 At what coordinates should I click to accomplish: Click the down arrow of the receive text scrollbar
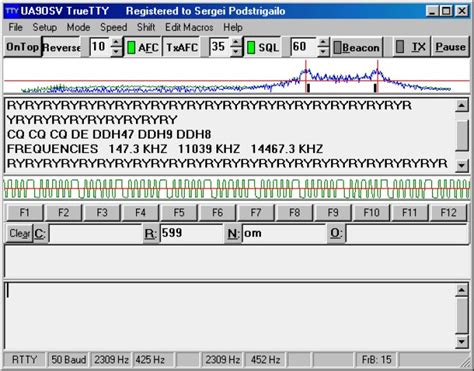(x=462, y=165)
